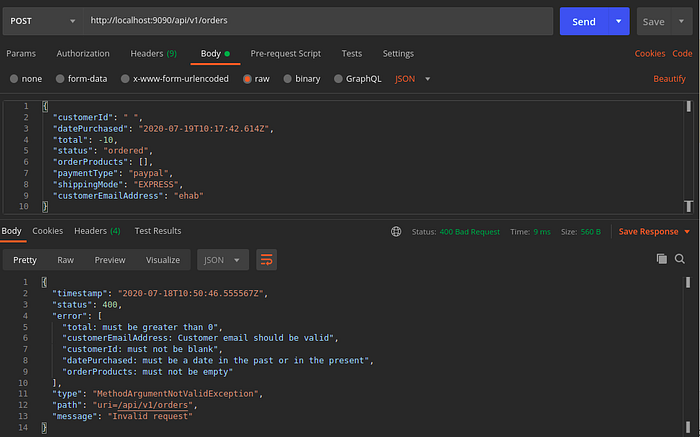Switch to the Headers (9) request tab
This screenshot has width=700, height=437.
(154, 54)
